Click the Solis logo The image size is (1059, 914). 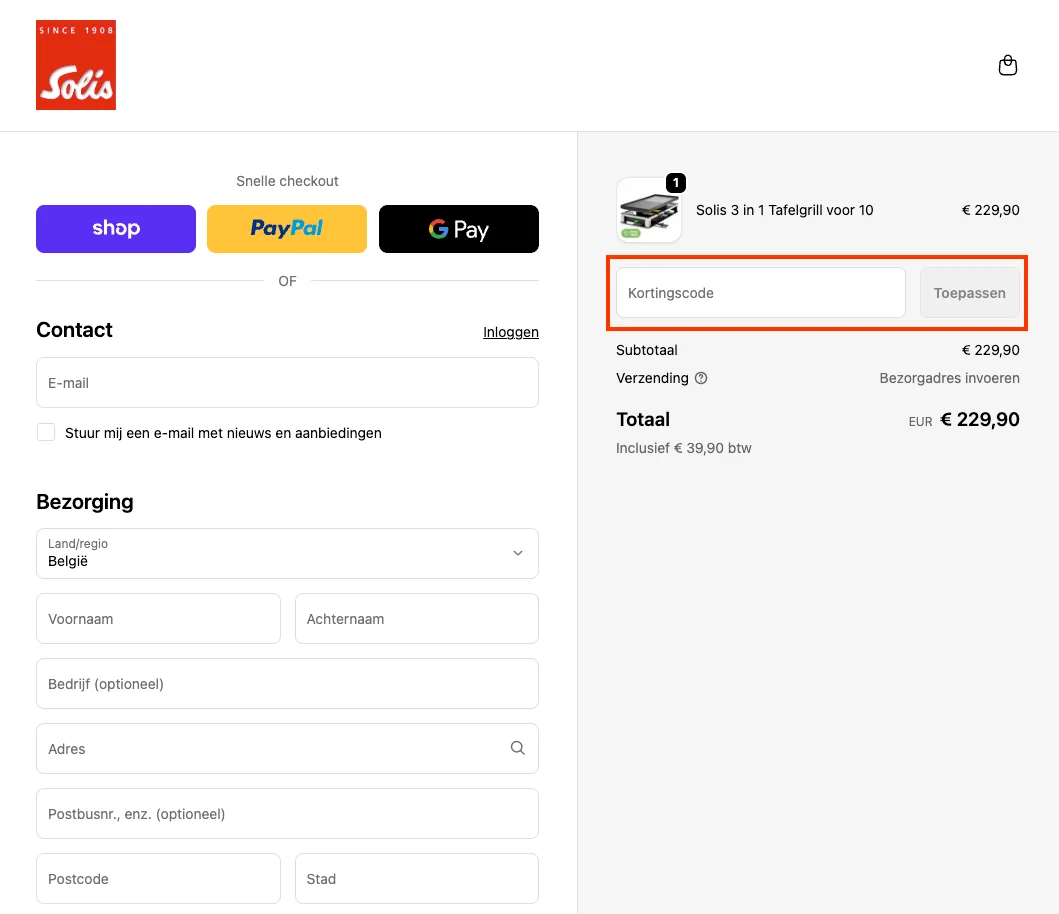point(76,65)
